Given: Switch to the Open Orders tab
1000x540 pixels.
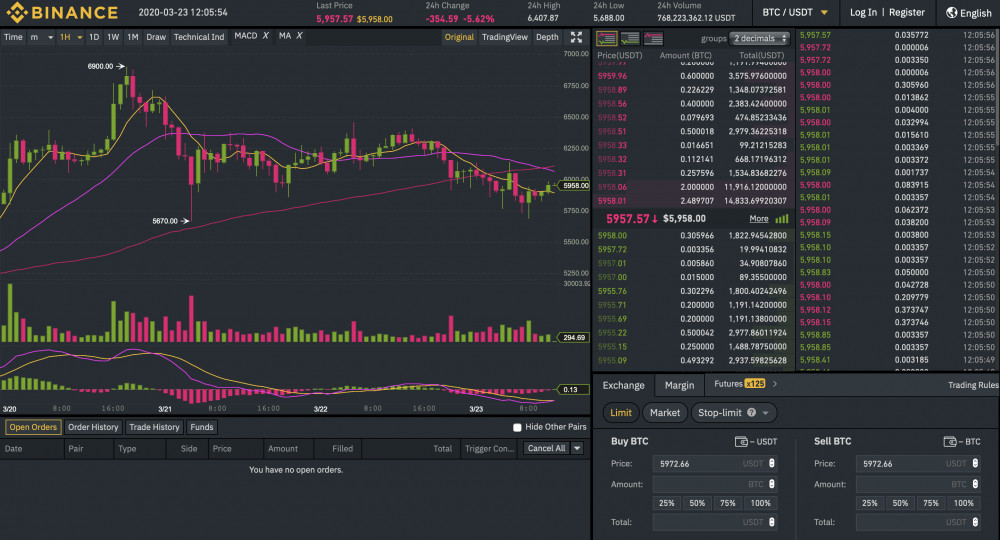Looking at the screenshot, I should 33,427.
